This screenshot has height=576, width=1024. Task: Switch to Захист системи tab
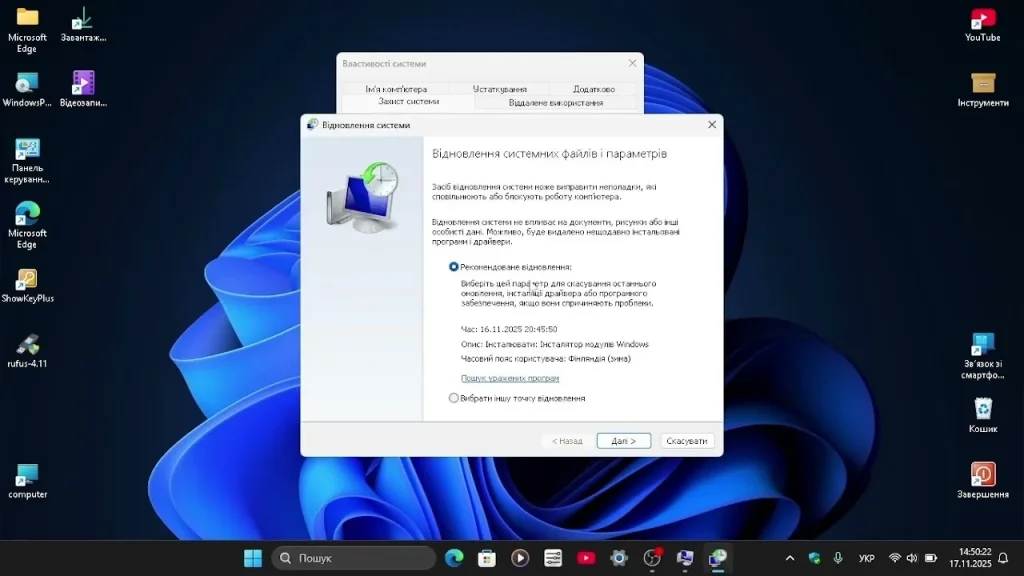tap(408, 101)
